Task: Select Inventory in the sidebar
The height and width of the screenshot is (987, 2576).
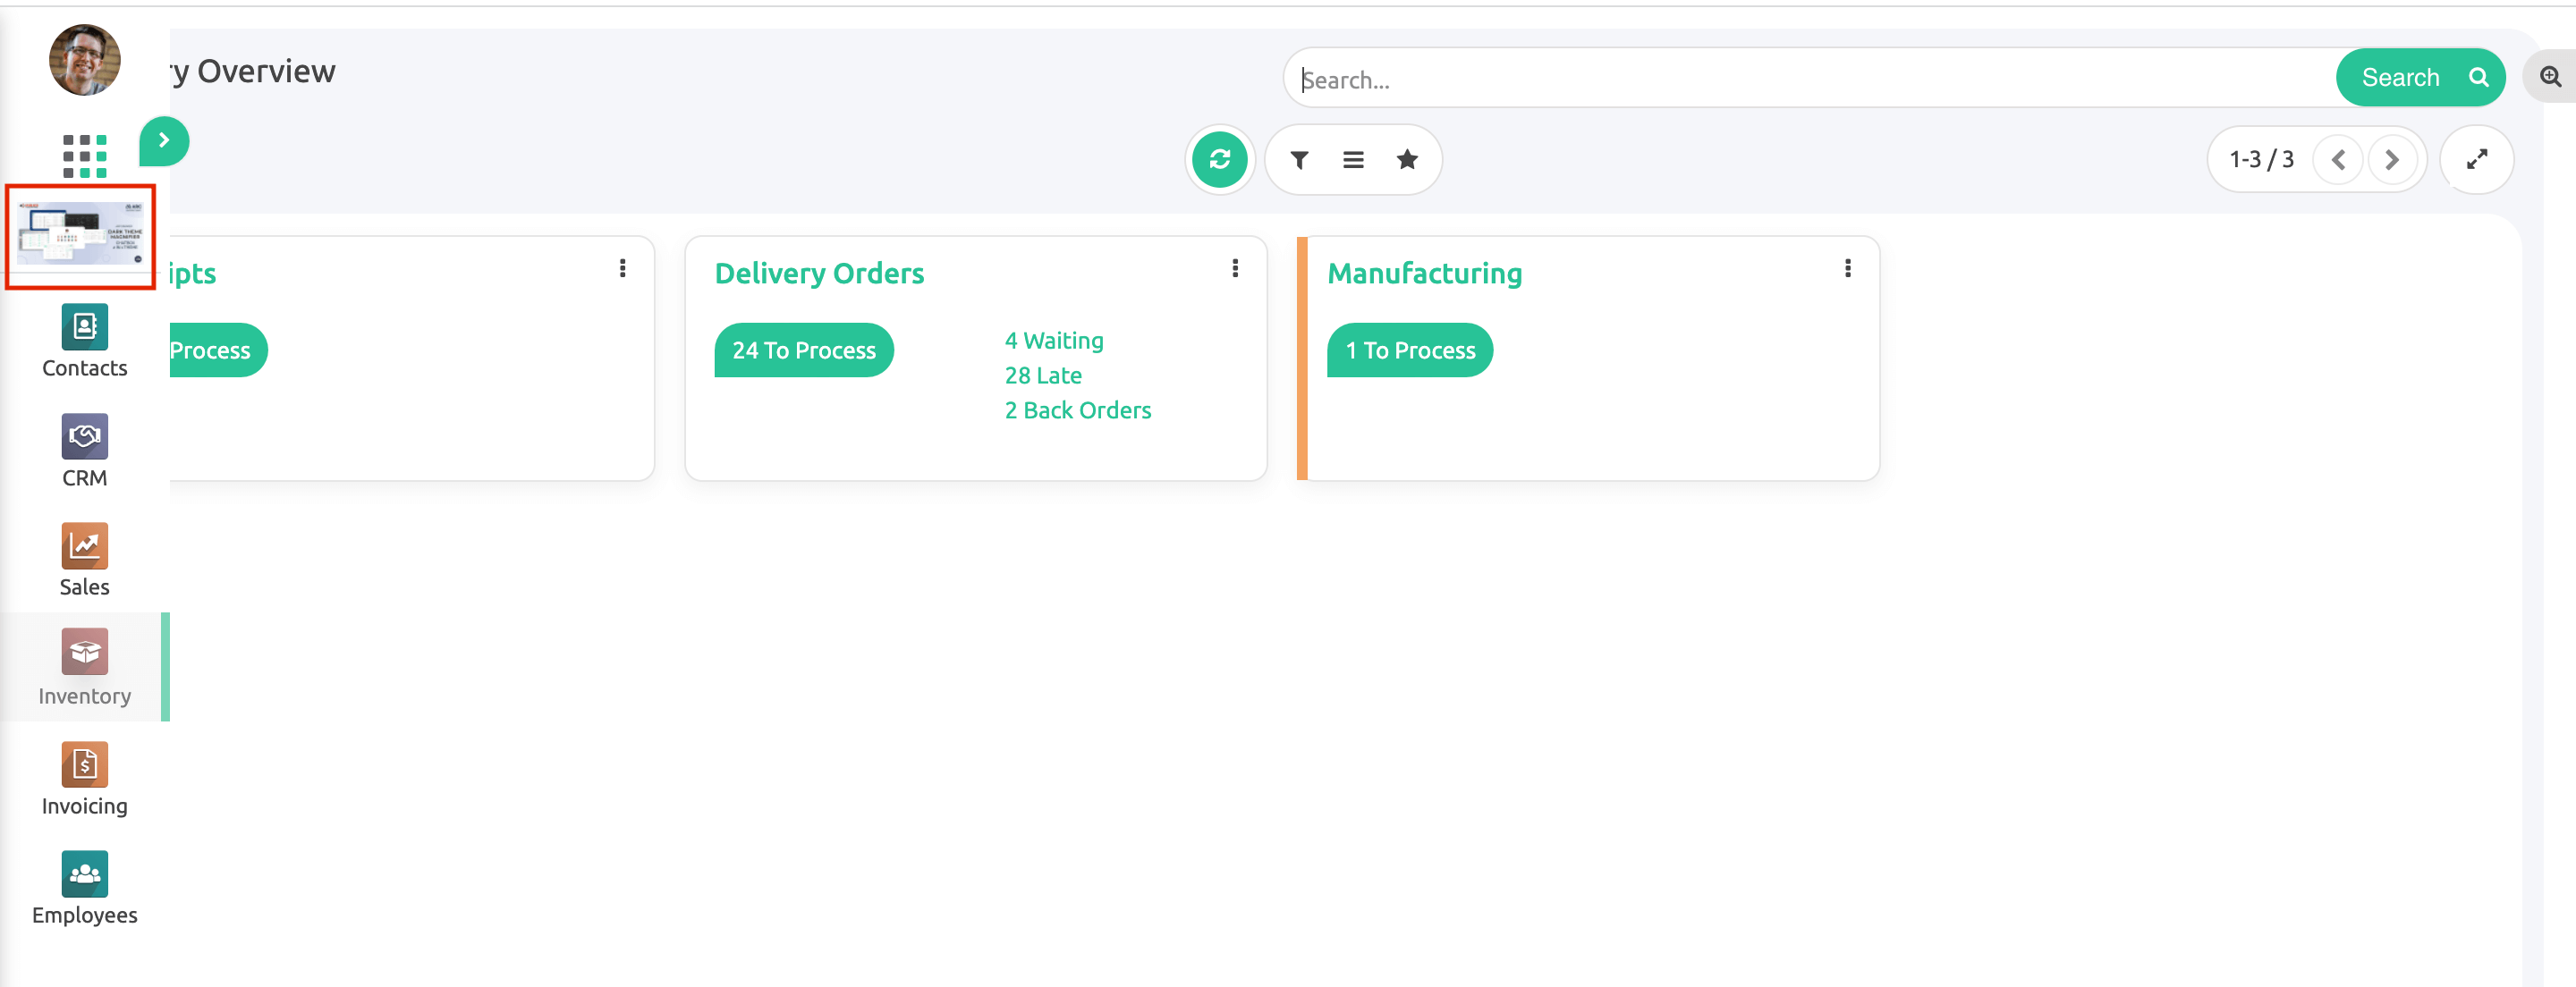Action: (84, 667)
